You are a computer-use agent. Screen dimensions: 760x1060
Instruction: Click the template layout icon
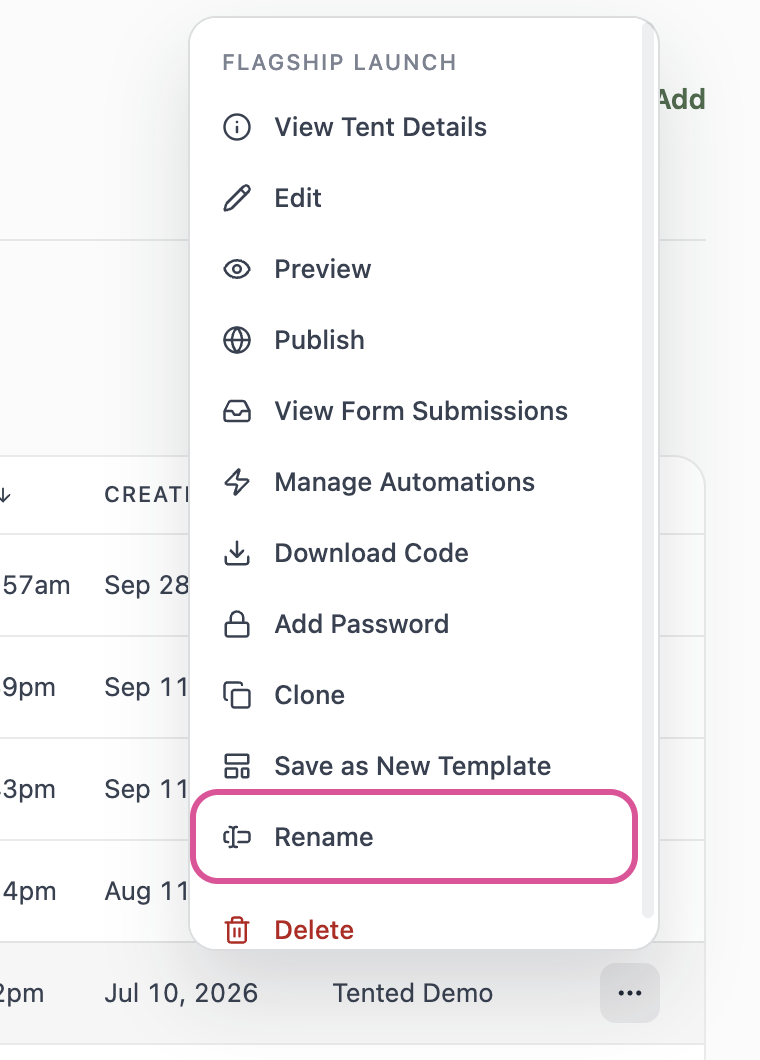point(237,766)
